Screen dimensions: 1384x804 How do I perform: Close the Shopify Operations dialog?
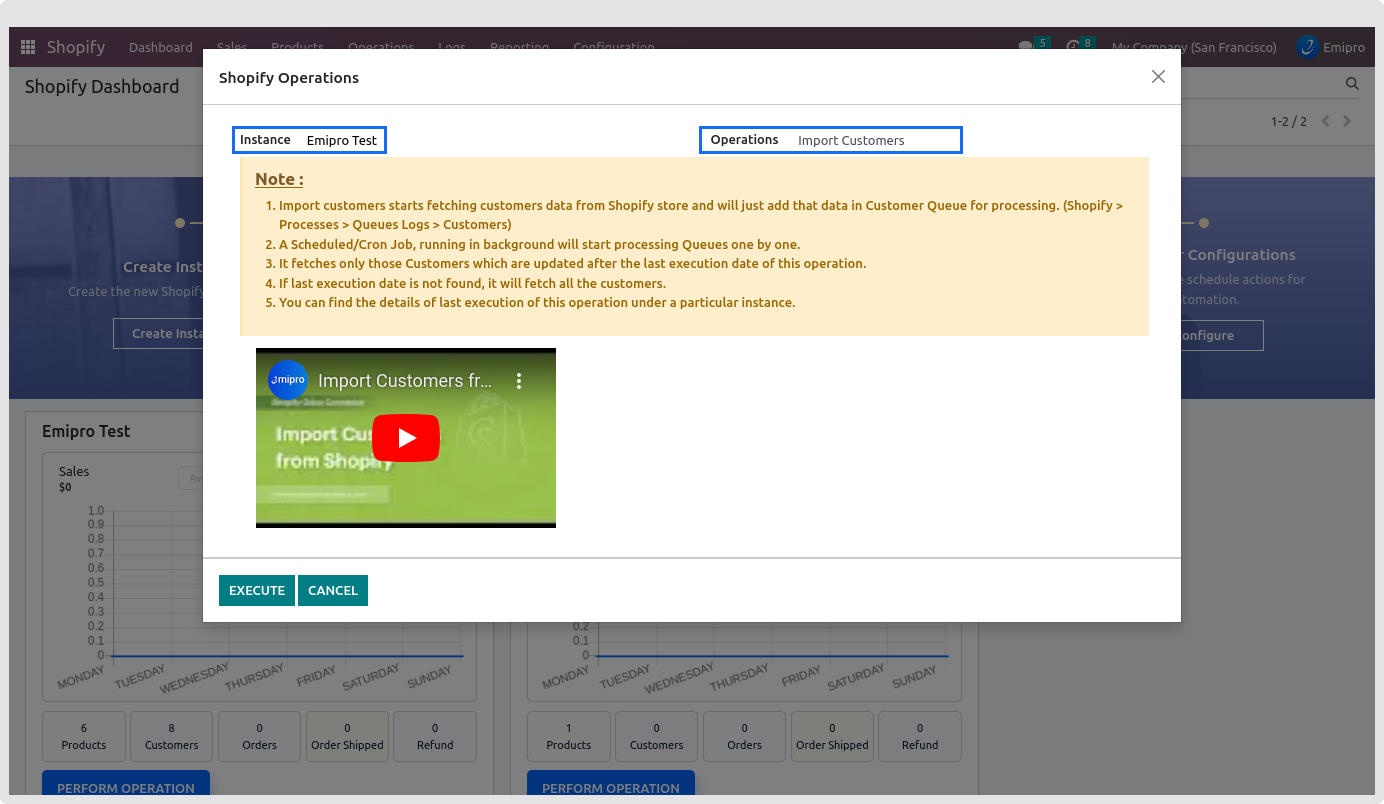tap(1158, 77)
